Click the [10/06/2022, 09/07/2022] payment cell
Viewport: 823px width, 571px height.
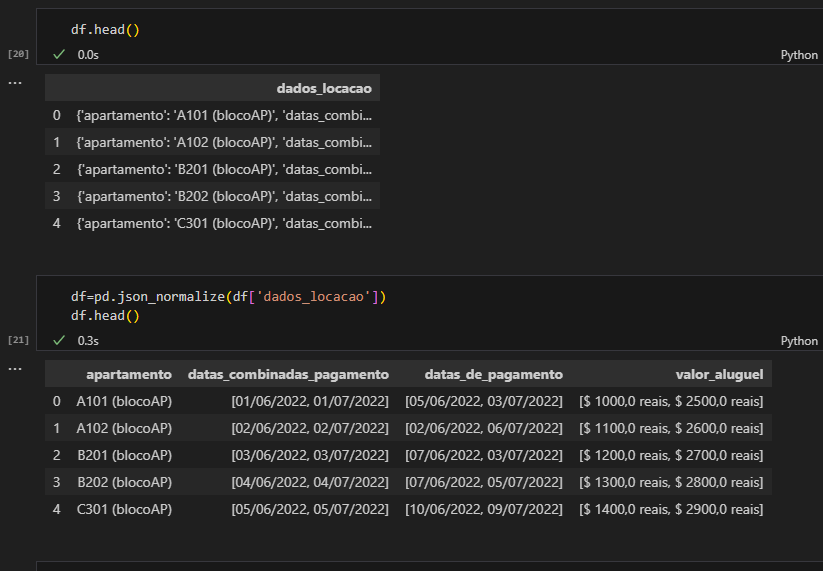(483, 509)
